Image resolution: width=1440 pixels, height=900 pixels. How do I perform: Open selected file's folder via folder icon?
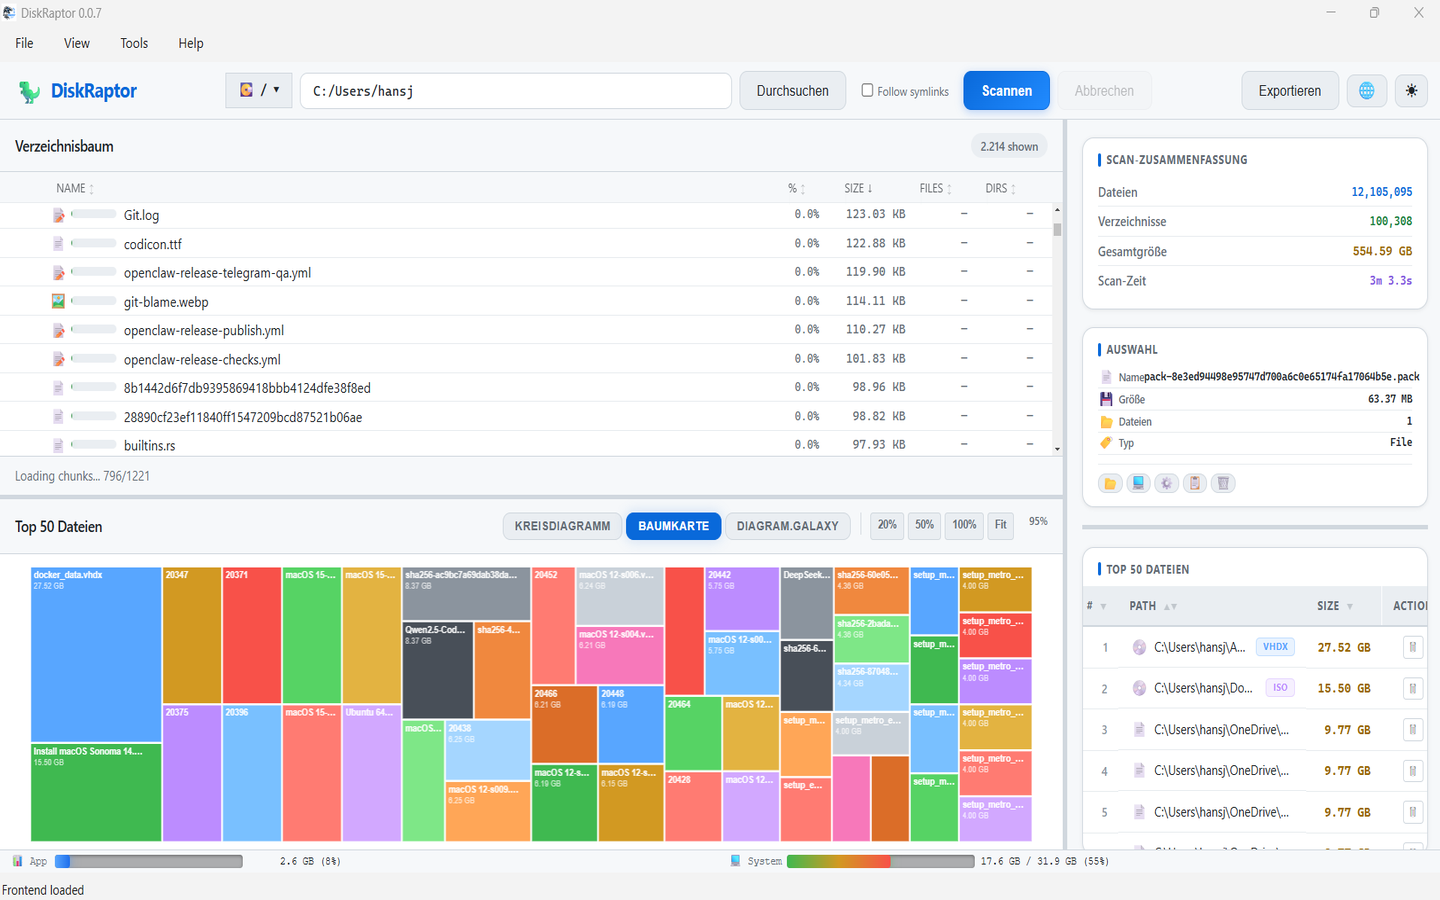point(1110,483)
